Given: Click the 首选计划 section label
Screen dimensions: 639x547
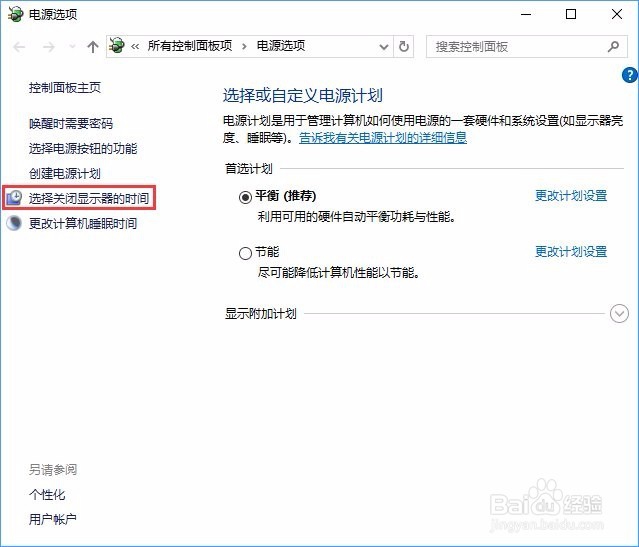Looking at the screenshot, I should click(x=249, y=168).
